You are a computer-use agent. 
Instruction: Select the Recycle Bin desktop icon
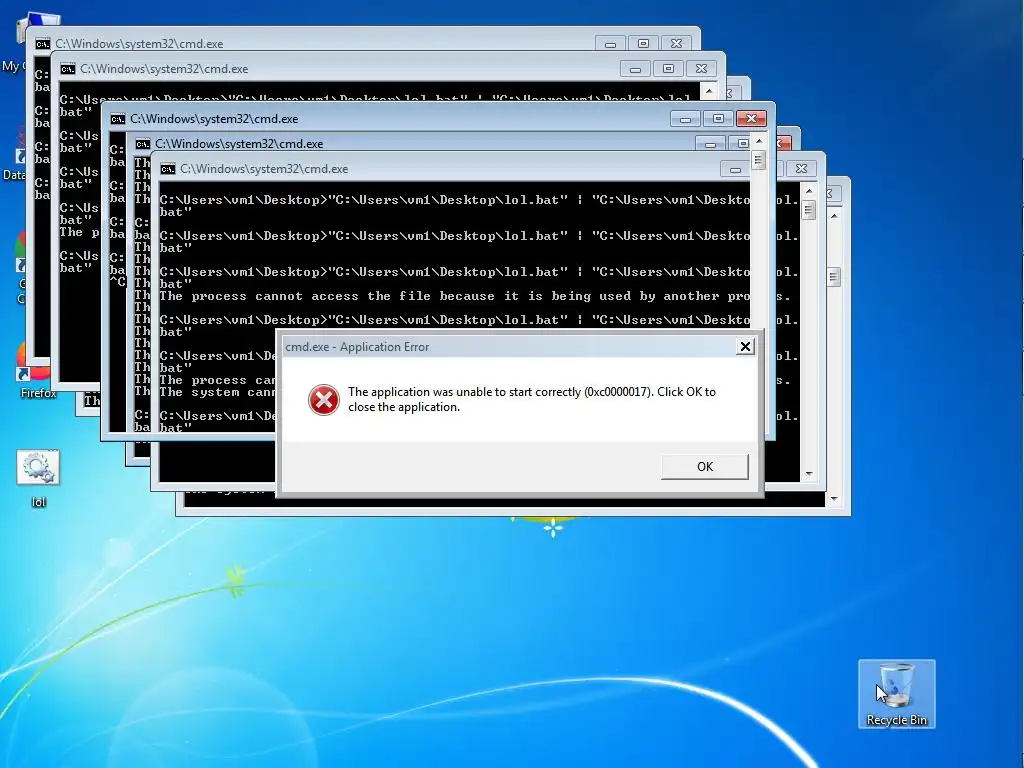[x=897, y=694]
